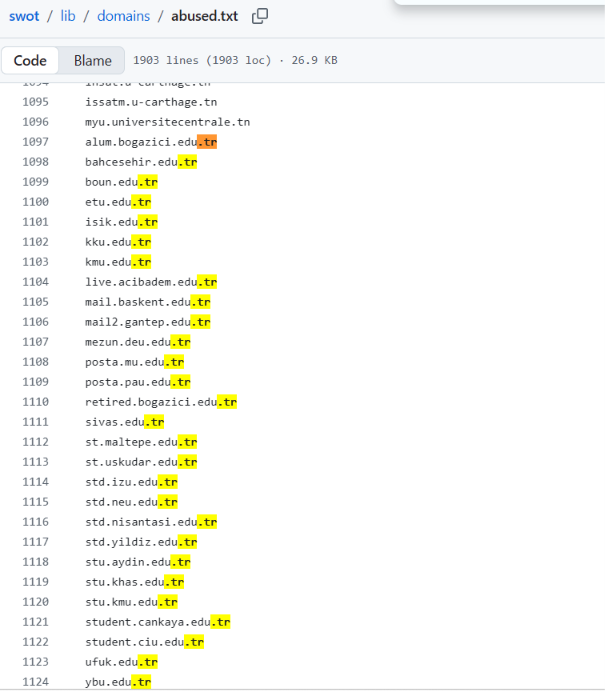Open the domains folder breadcrumb
The width and height of the screenshot is (605, 691).
point(123,16)
